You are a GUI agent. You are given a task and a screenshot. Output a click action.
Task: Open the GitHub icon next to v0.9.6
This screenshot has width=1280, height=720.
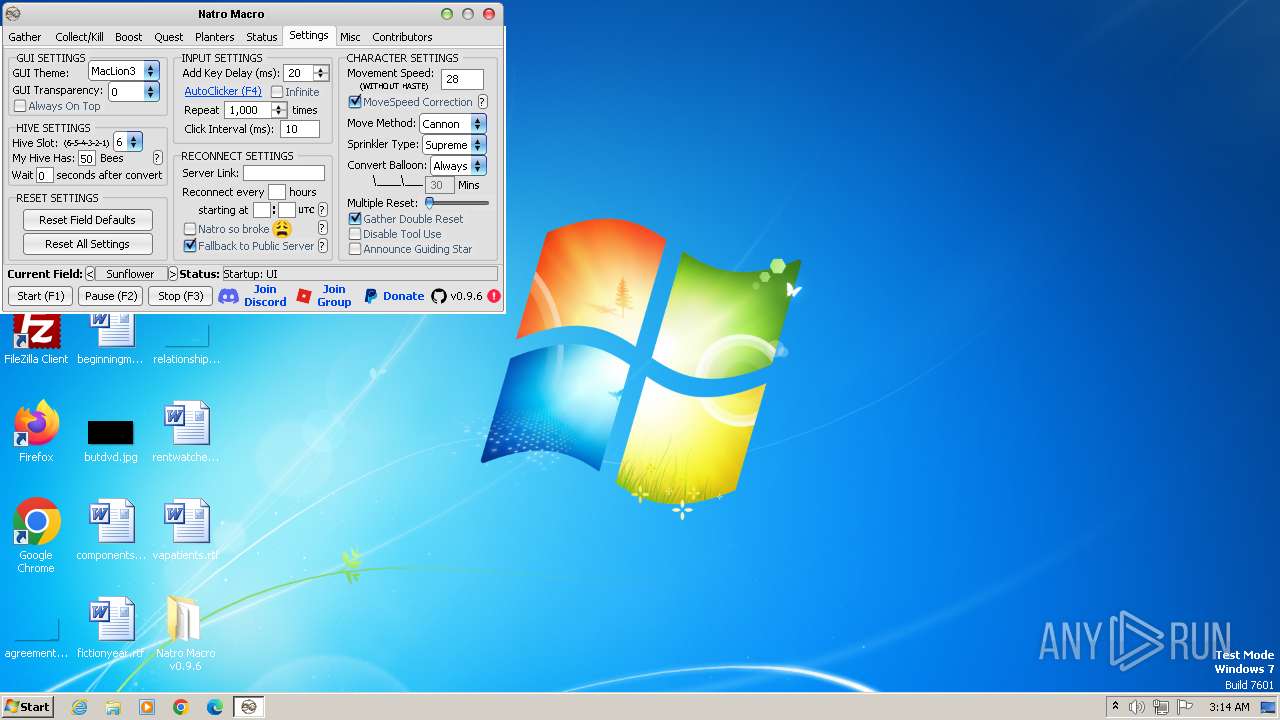point(439,296)
